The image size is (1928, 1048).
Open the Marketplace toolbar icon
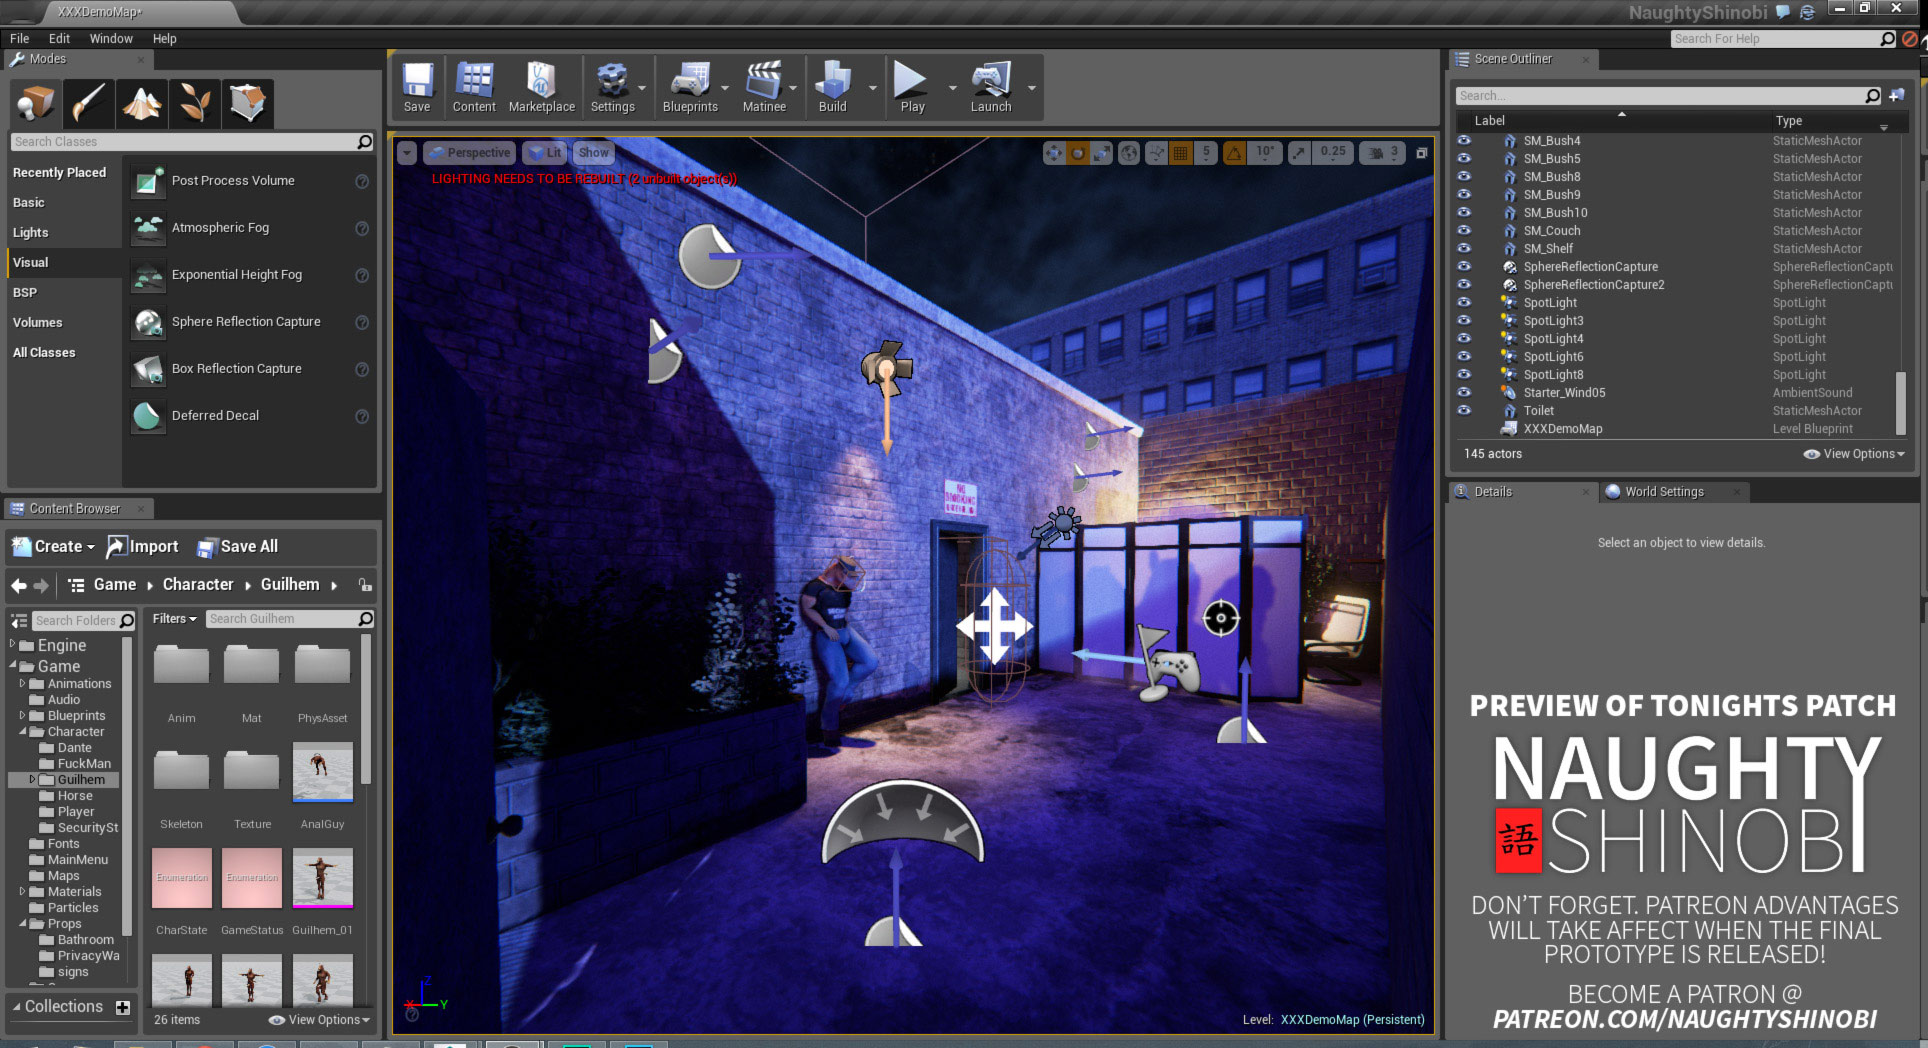pos(542,88)
